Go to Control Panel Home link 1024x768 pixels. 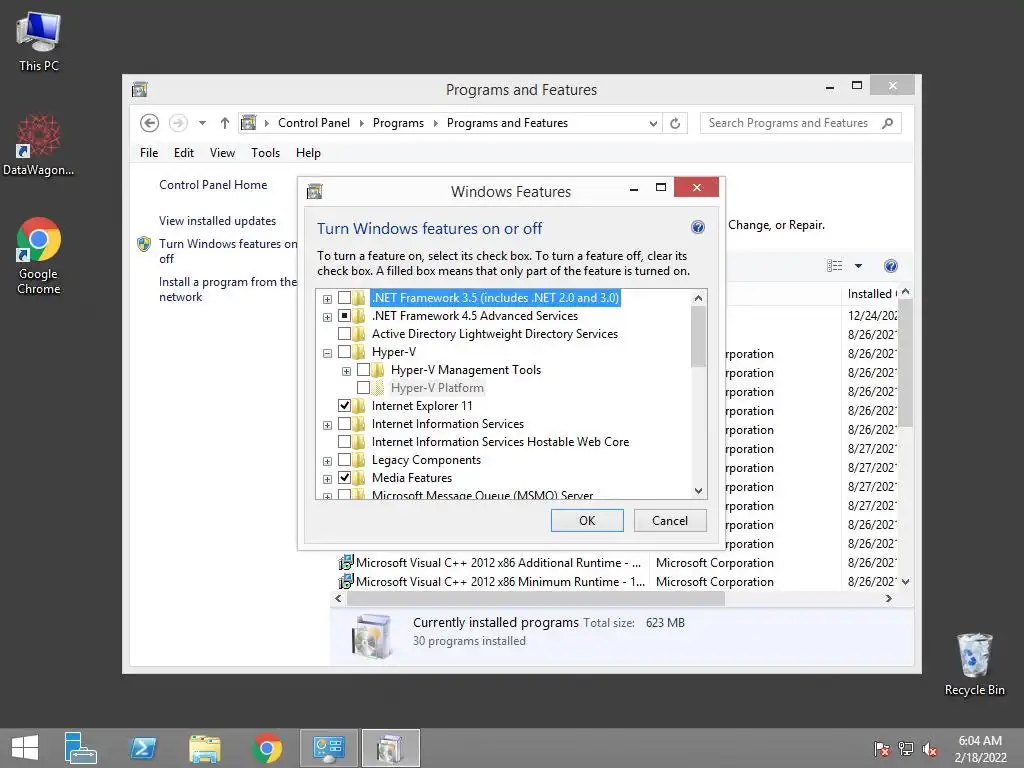coord(213,185)
